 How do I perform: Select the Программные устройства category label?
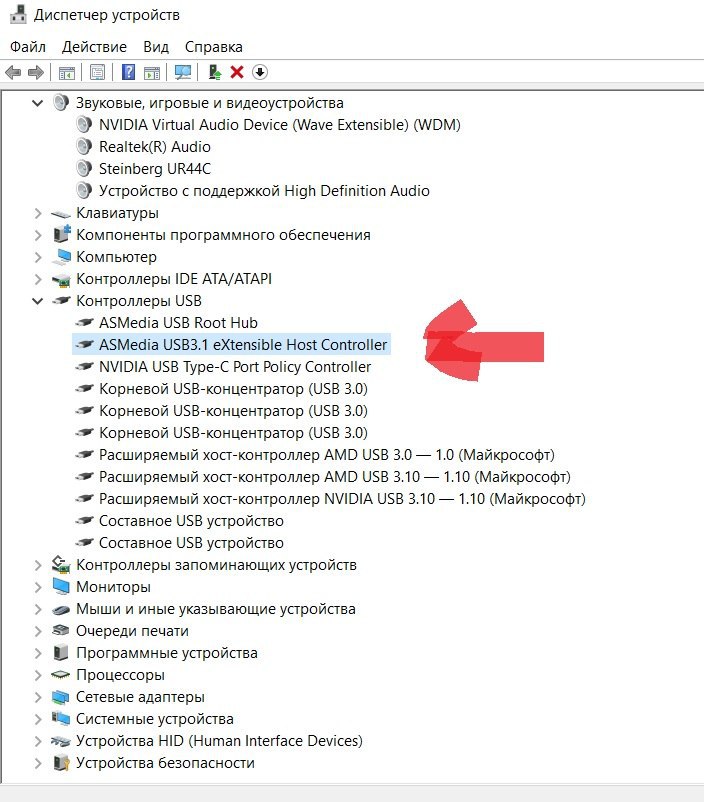(167, 653)
